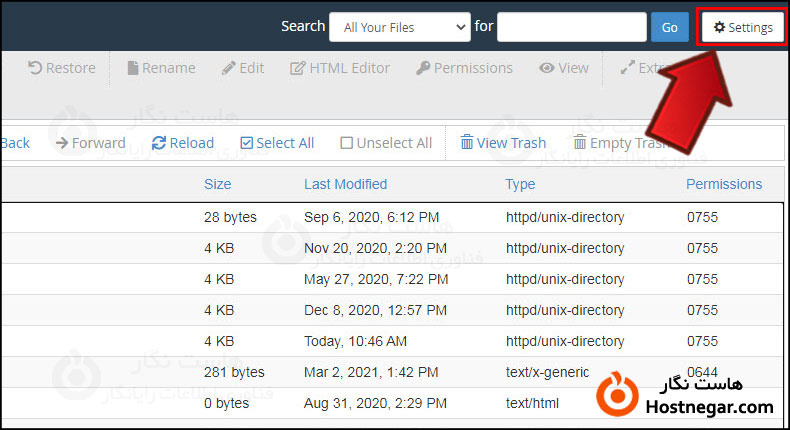
Task: Sort by Size column header
Action: point(217,184)
